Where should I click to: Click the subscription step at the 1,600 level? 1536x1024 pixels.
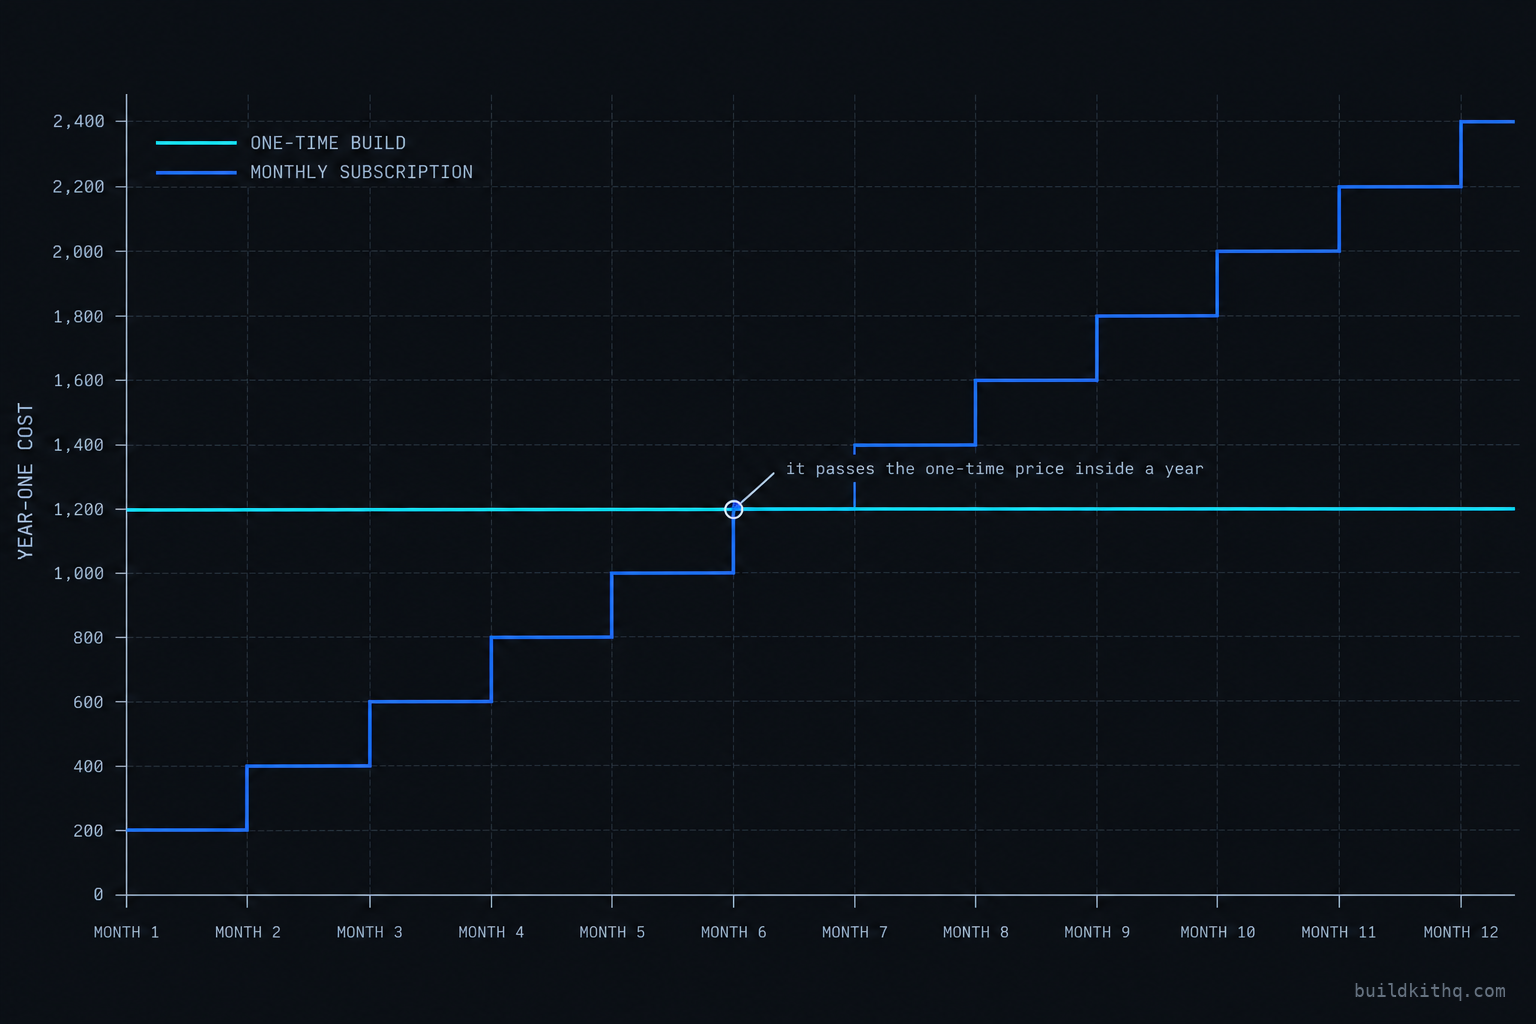tap(1036, 380)
